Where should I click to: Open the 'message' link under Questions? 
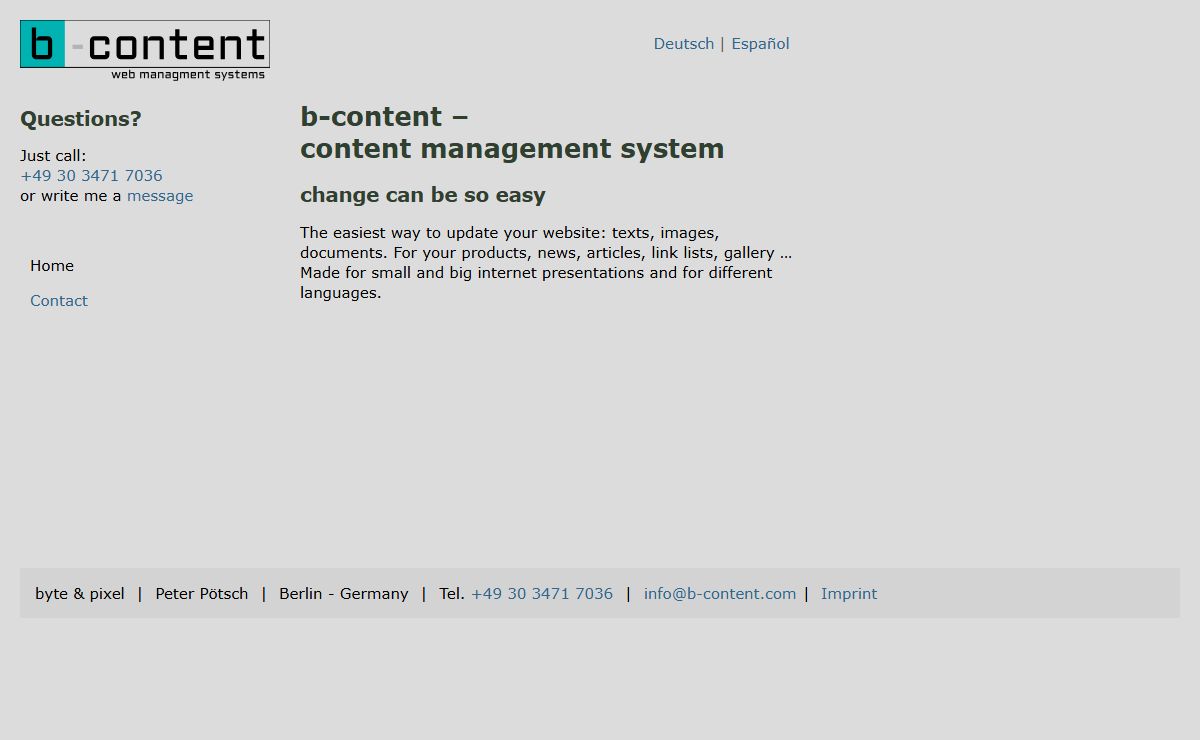pyautogui.click(x=160, y=196)
